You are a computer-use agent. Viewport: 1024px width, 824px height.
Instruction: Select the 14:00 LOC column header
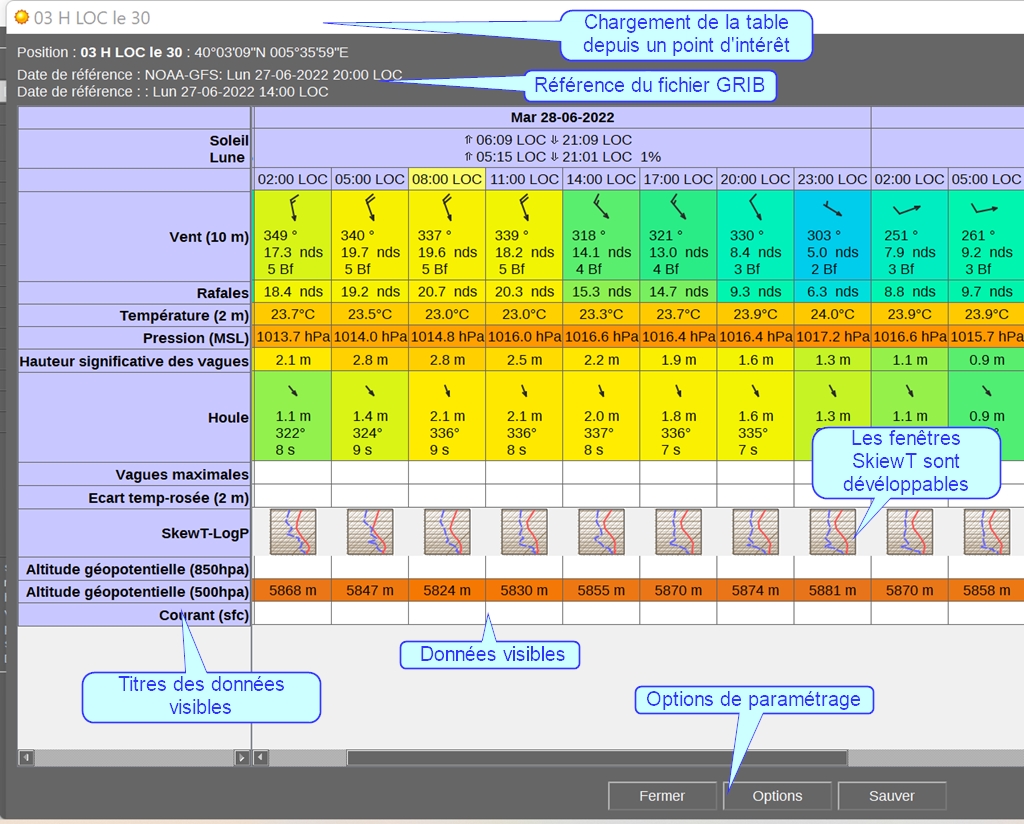tap(601, 180)
